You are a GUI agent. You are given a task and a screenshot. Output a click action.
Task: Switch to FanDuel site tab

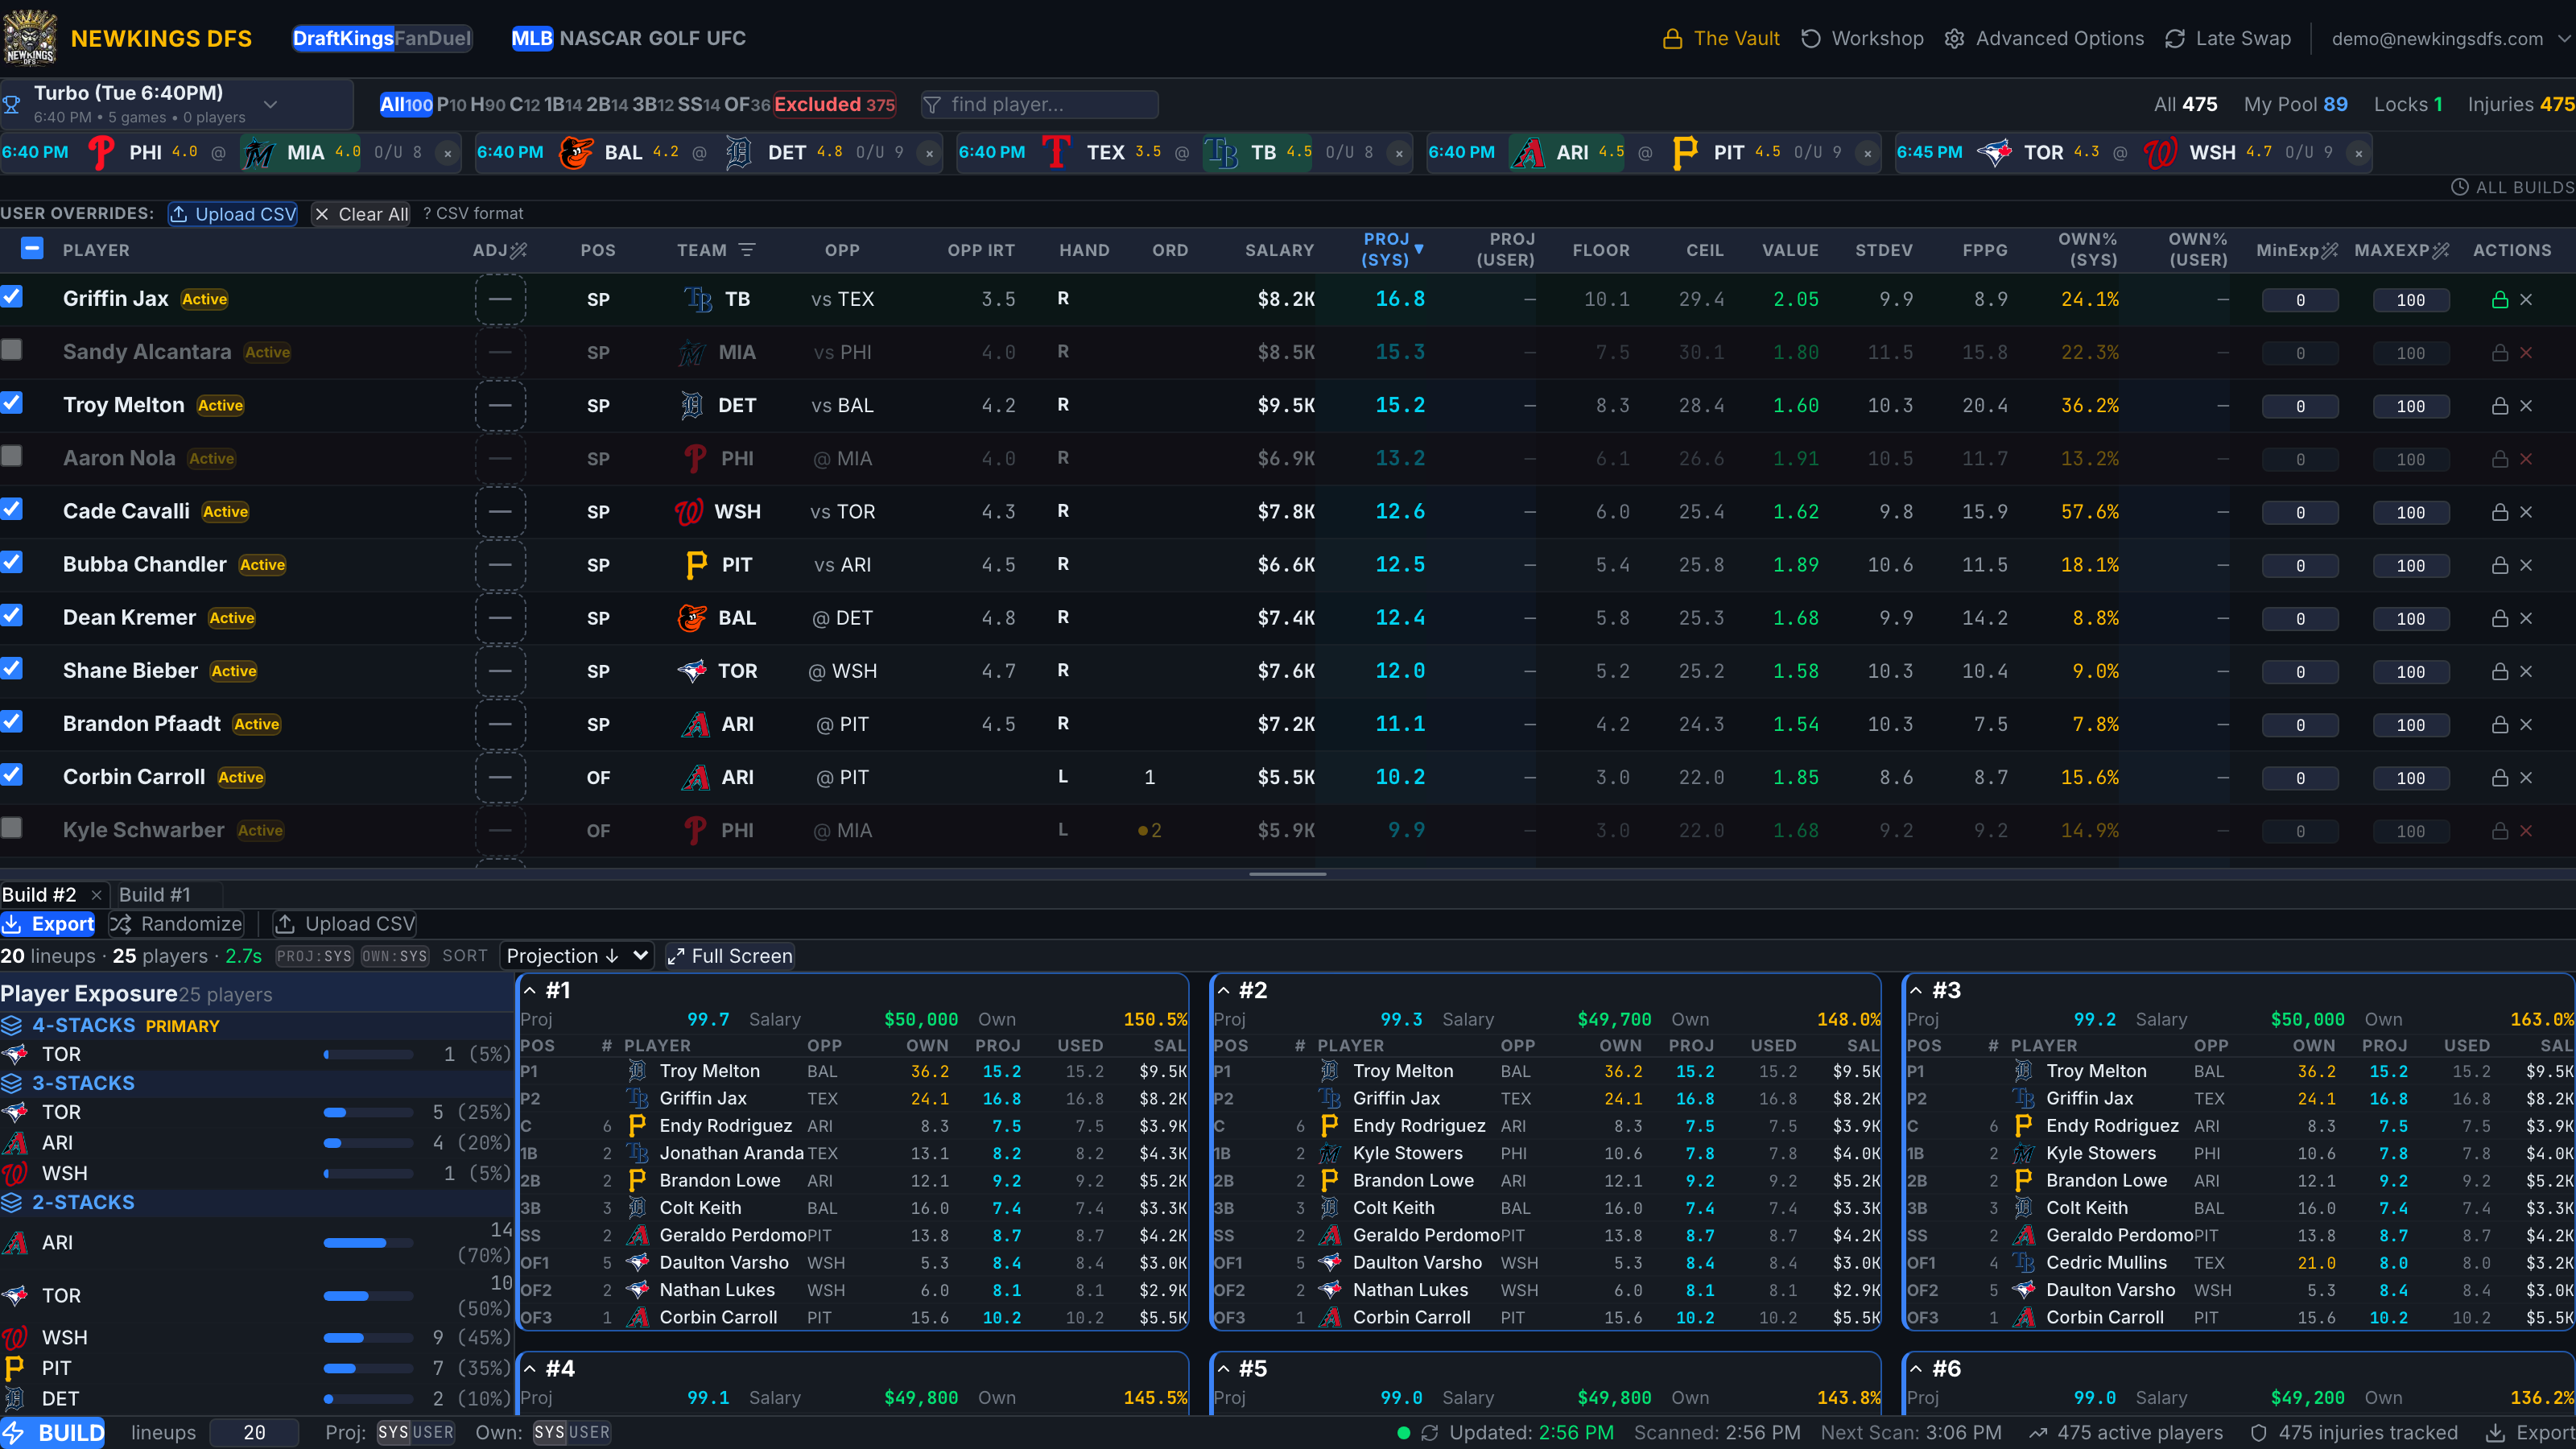point(432,39)
